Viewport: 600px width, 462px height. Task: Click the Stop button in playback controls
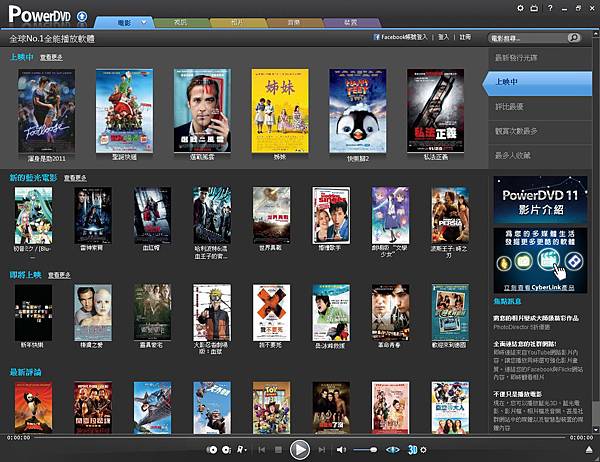coord(279,450)
